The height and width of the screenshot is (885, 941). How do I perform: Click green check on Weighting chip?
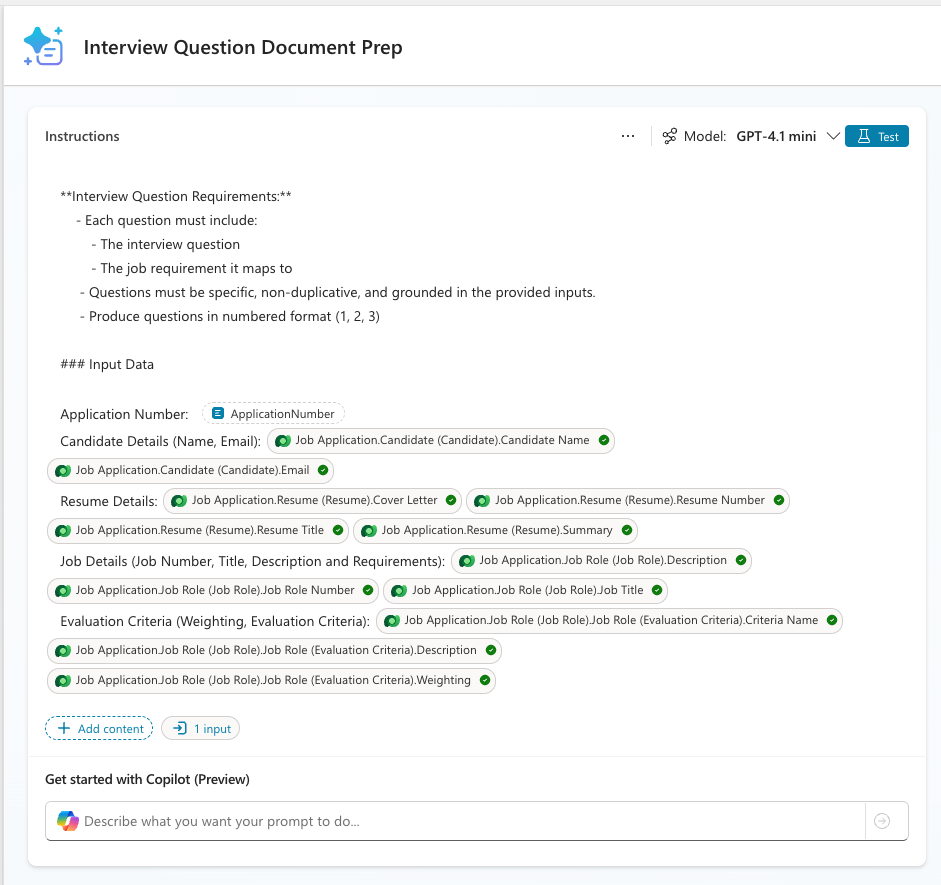(485, 680)
